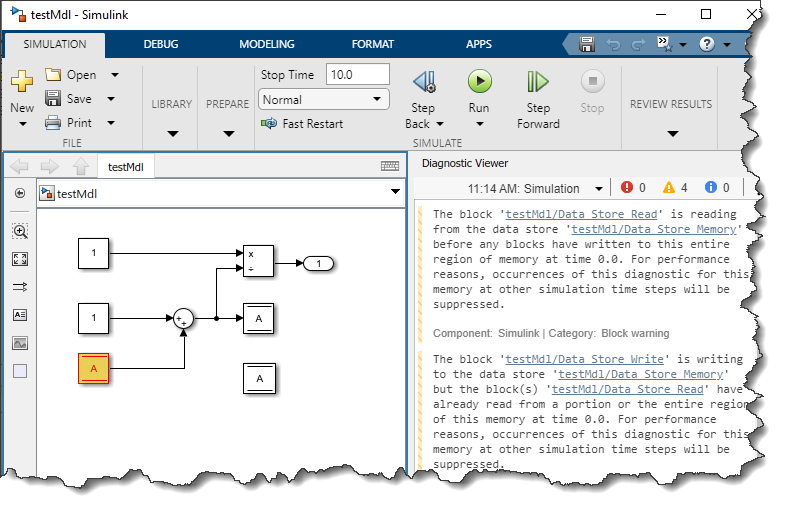The height and width of the screenshot is (512, 788).
Task: Switch to the Modeling ribbon tab
Action: pos(266,44)
